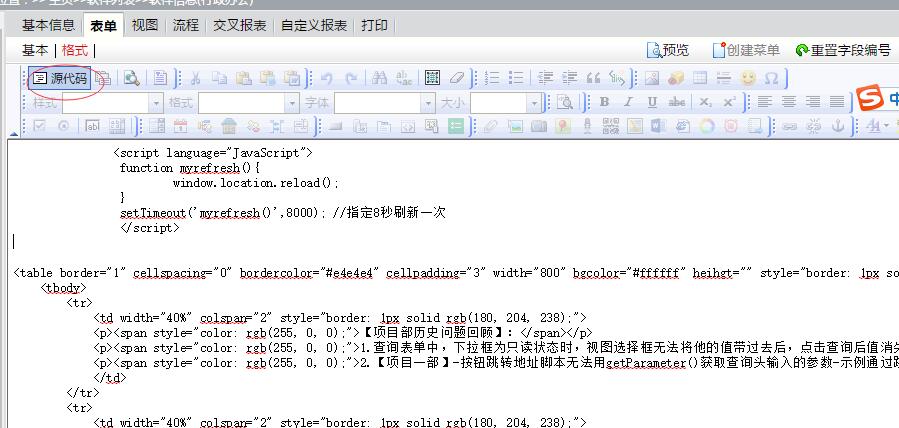Toggle align left

(x=764, y=102)
